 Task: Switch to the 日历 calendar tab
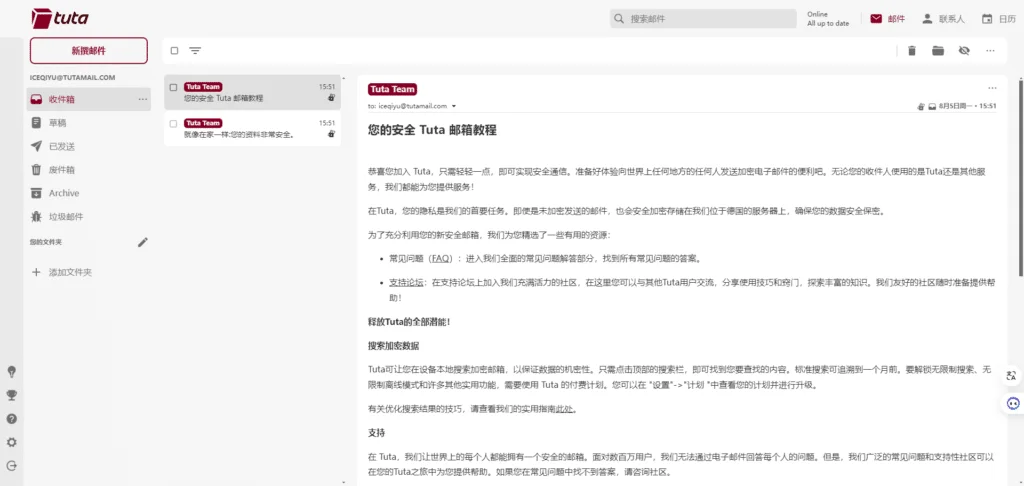tap(999, 19)
